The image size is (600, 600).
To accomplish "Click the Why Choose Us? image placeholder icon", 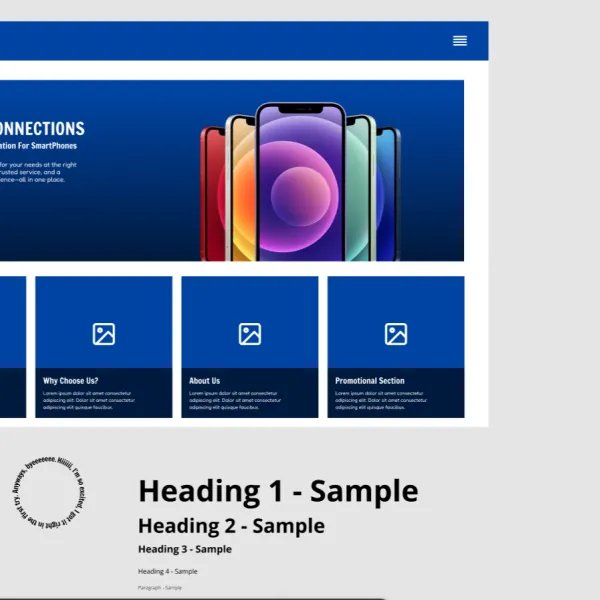I will (104, 334).
